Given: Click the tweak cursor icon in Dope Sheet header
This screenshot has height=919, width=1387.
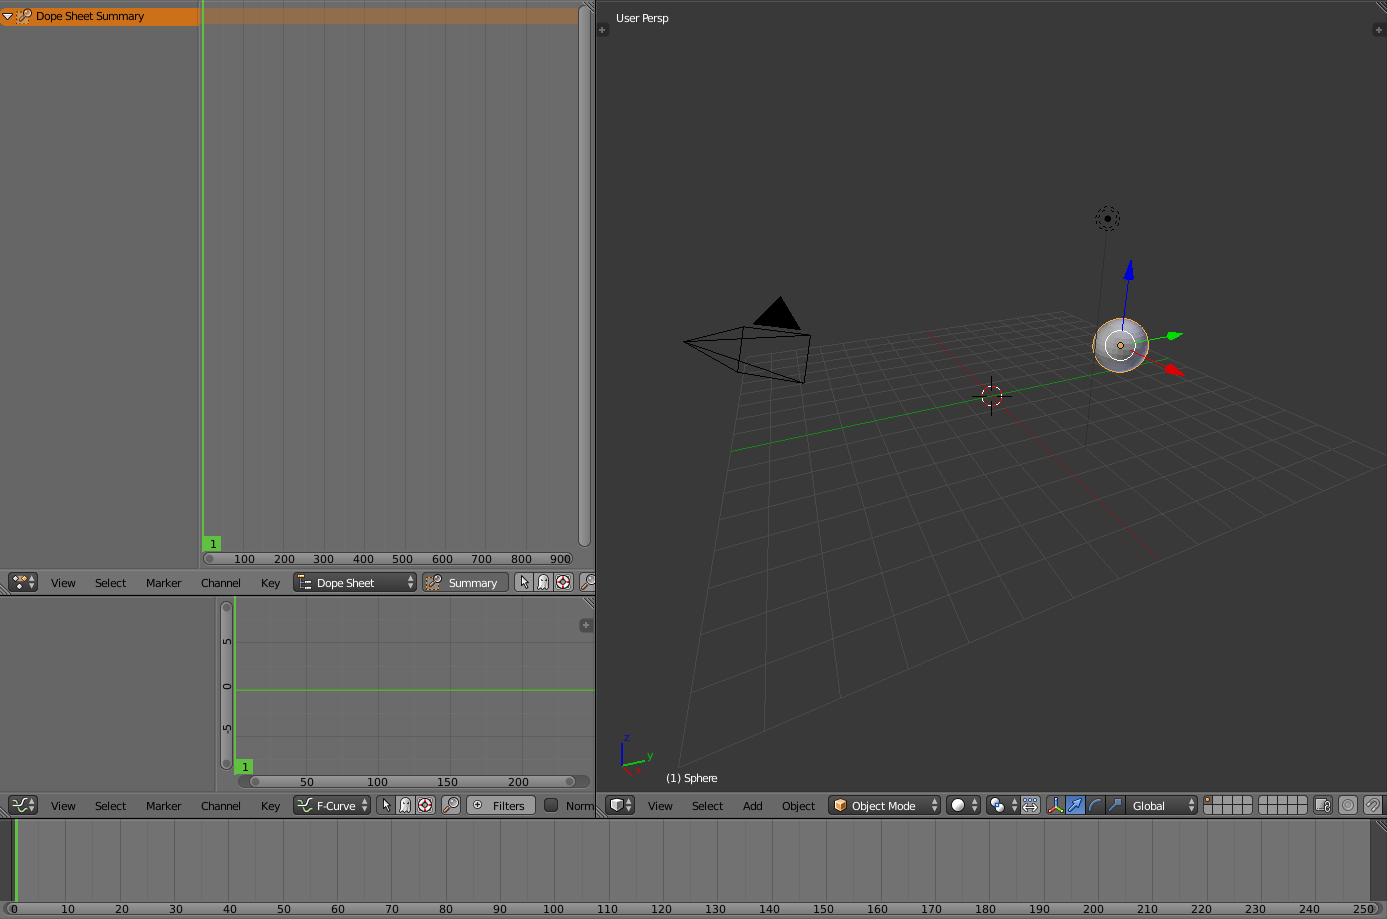Looking at the screenshot, I should tap(524, 582).
